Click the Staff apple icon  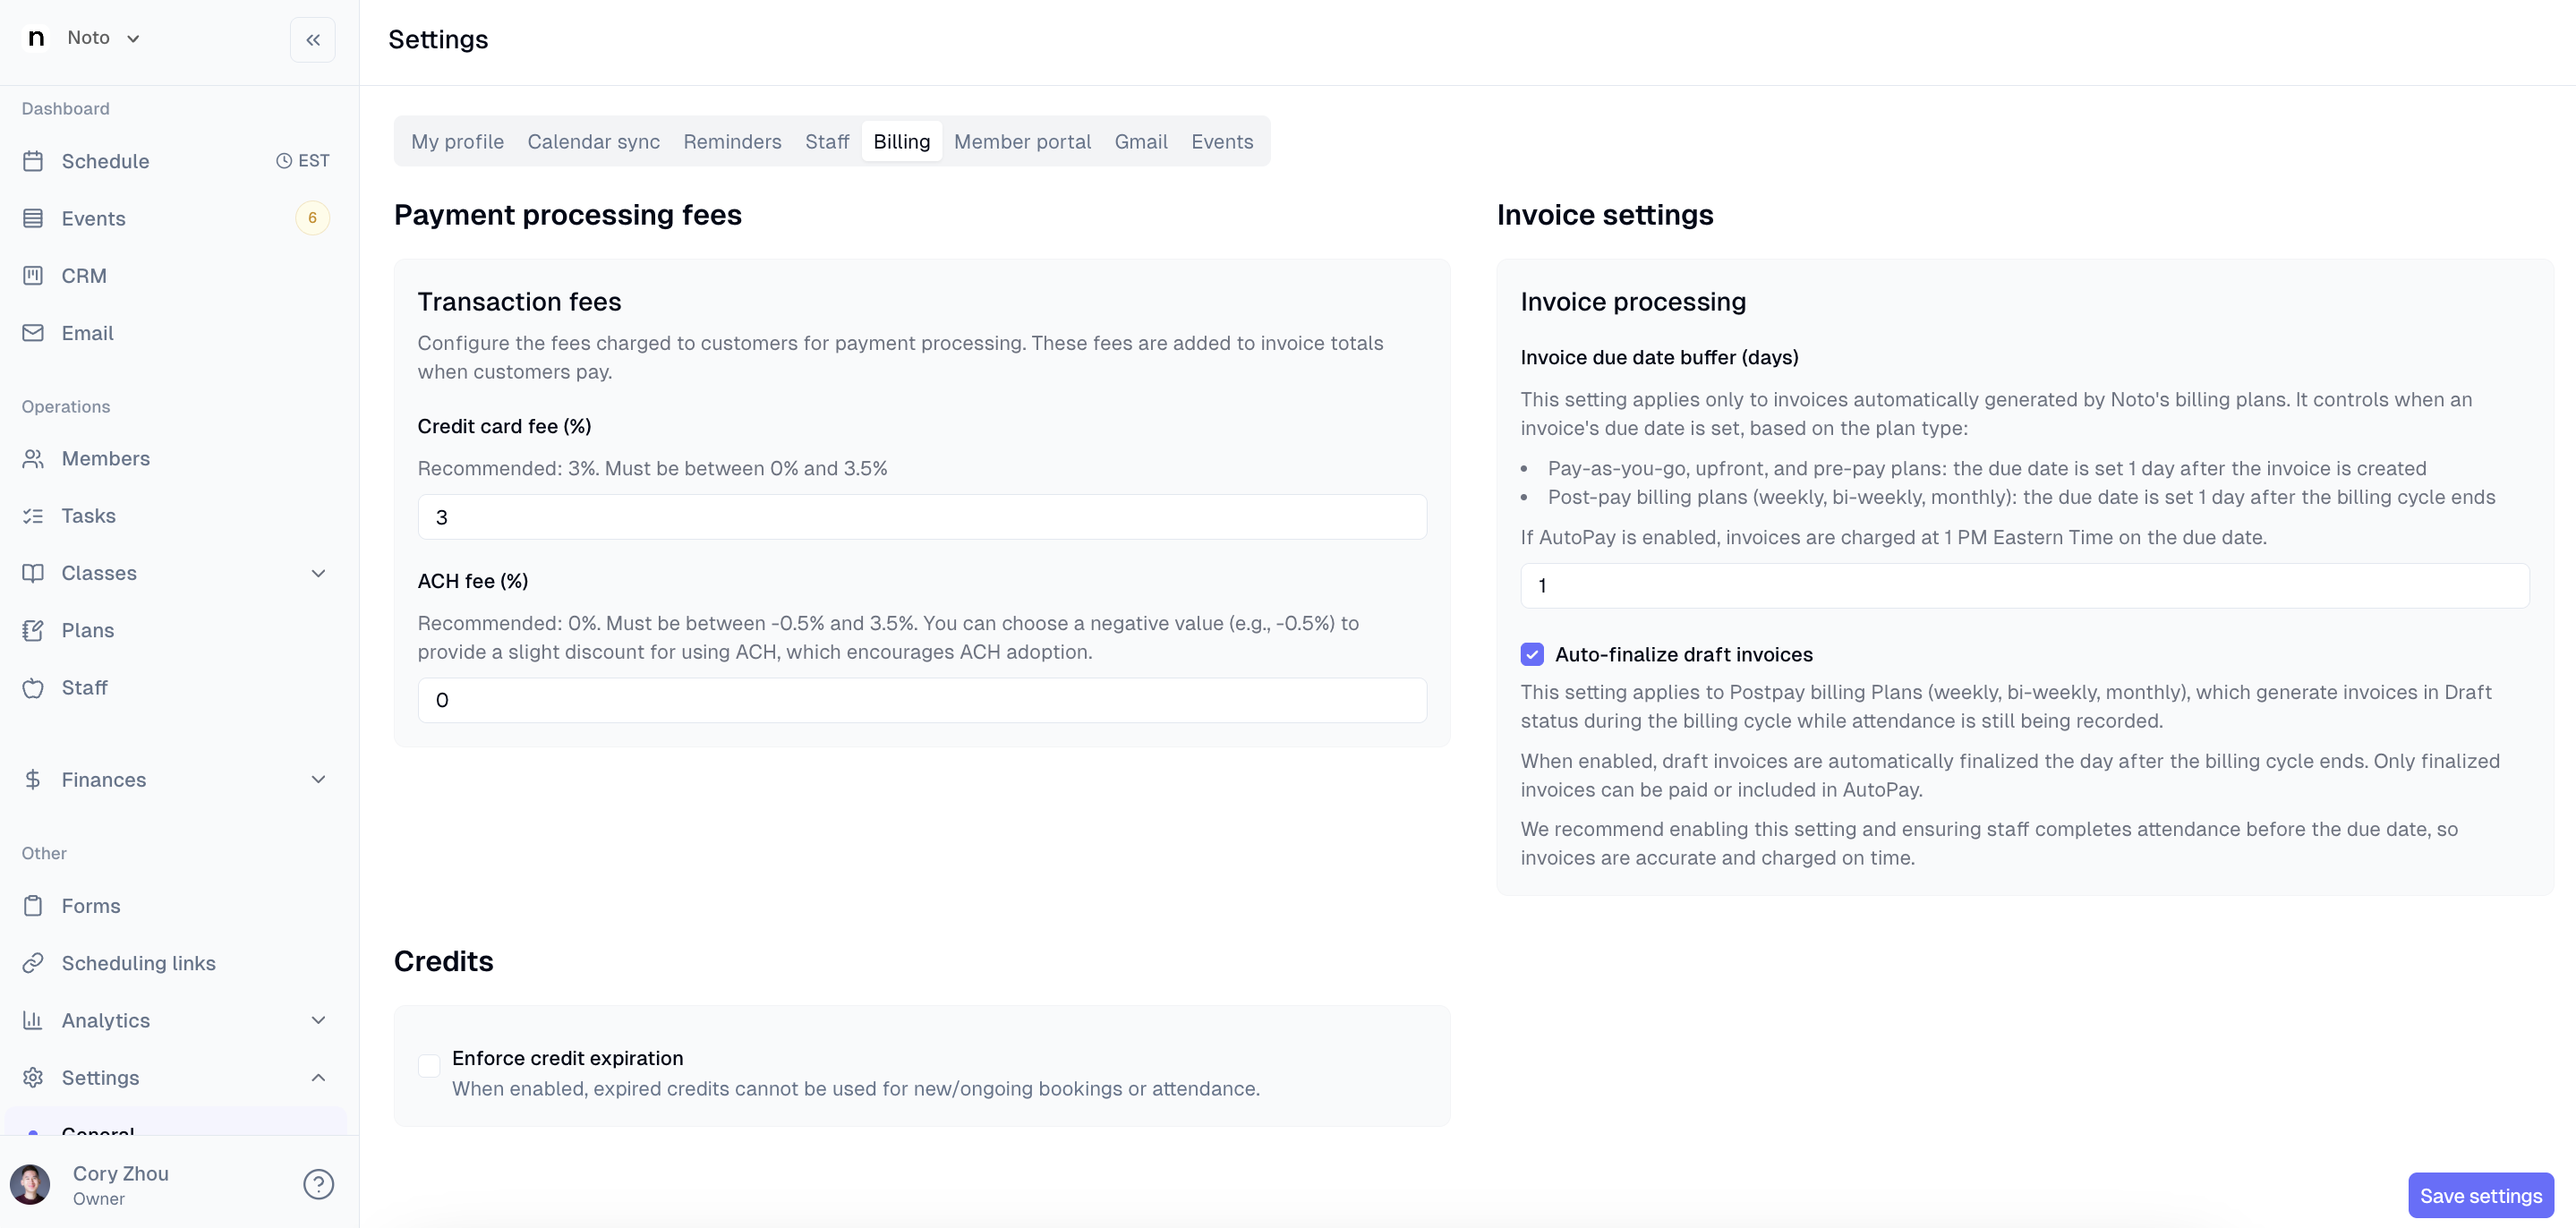tap(33, 688)
